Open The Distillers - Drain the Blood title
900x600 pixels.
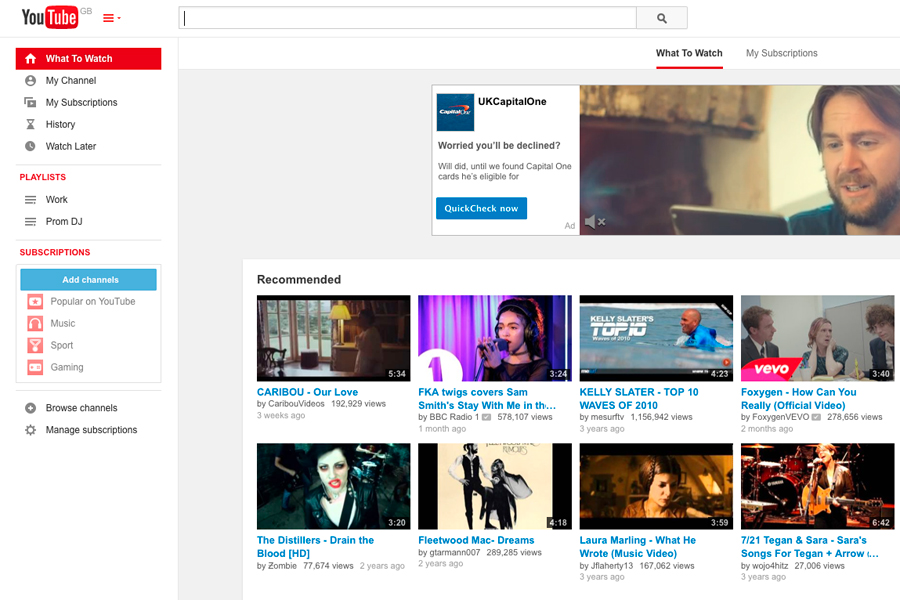[315, 547]
